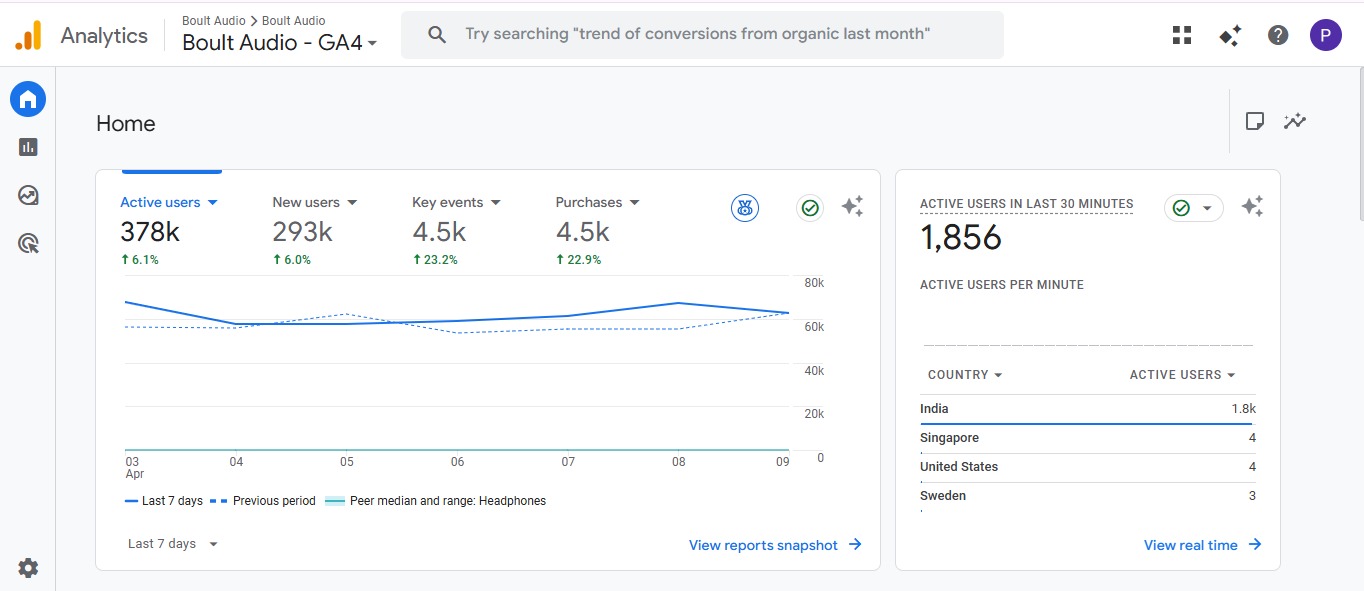1364x591 pixels.
Task: Click the India row in country table
Action: [1088, 409]
